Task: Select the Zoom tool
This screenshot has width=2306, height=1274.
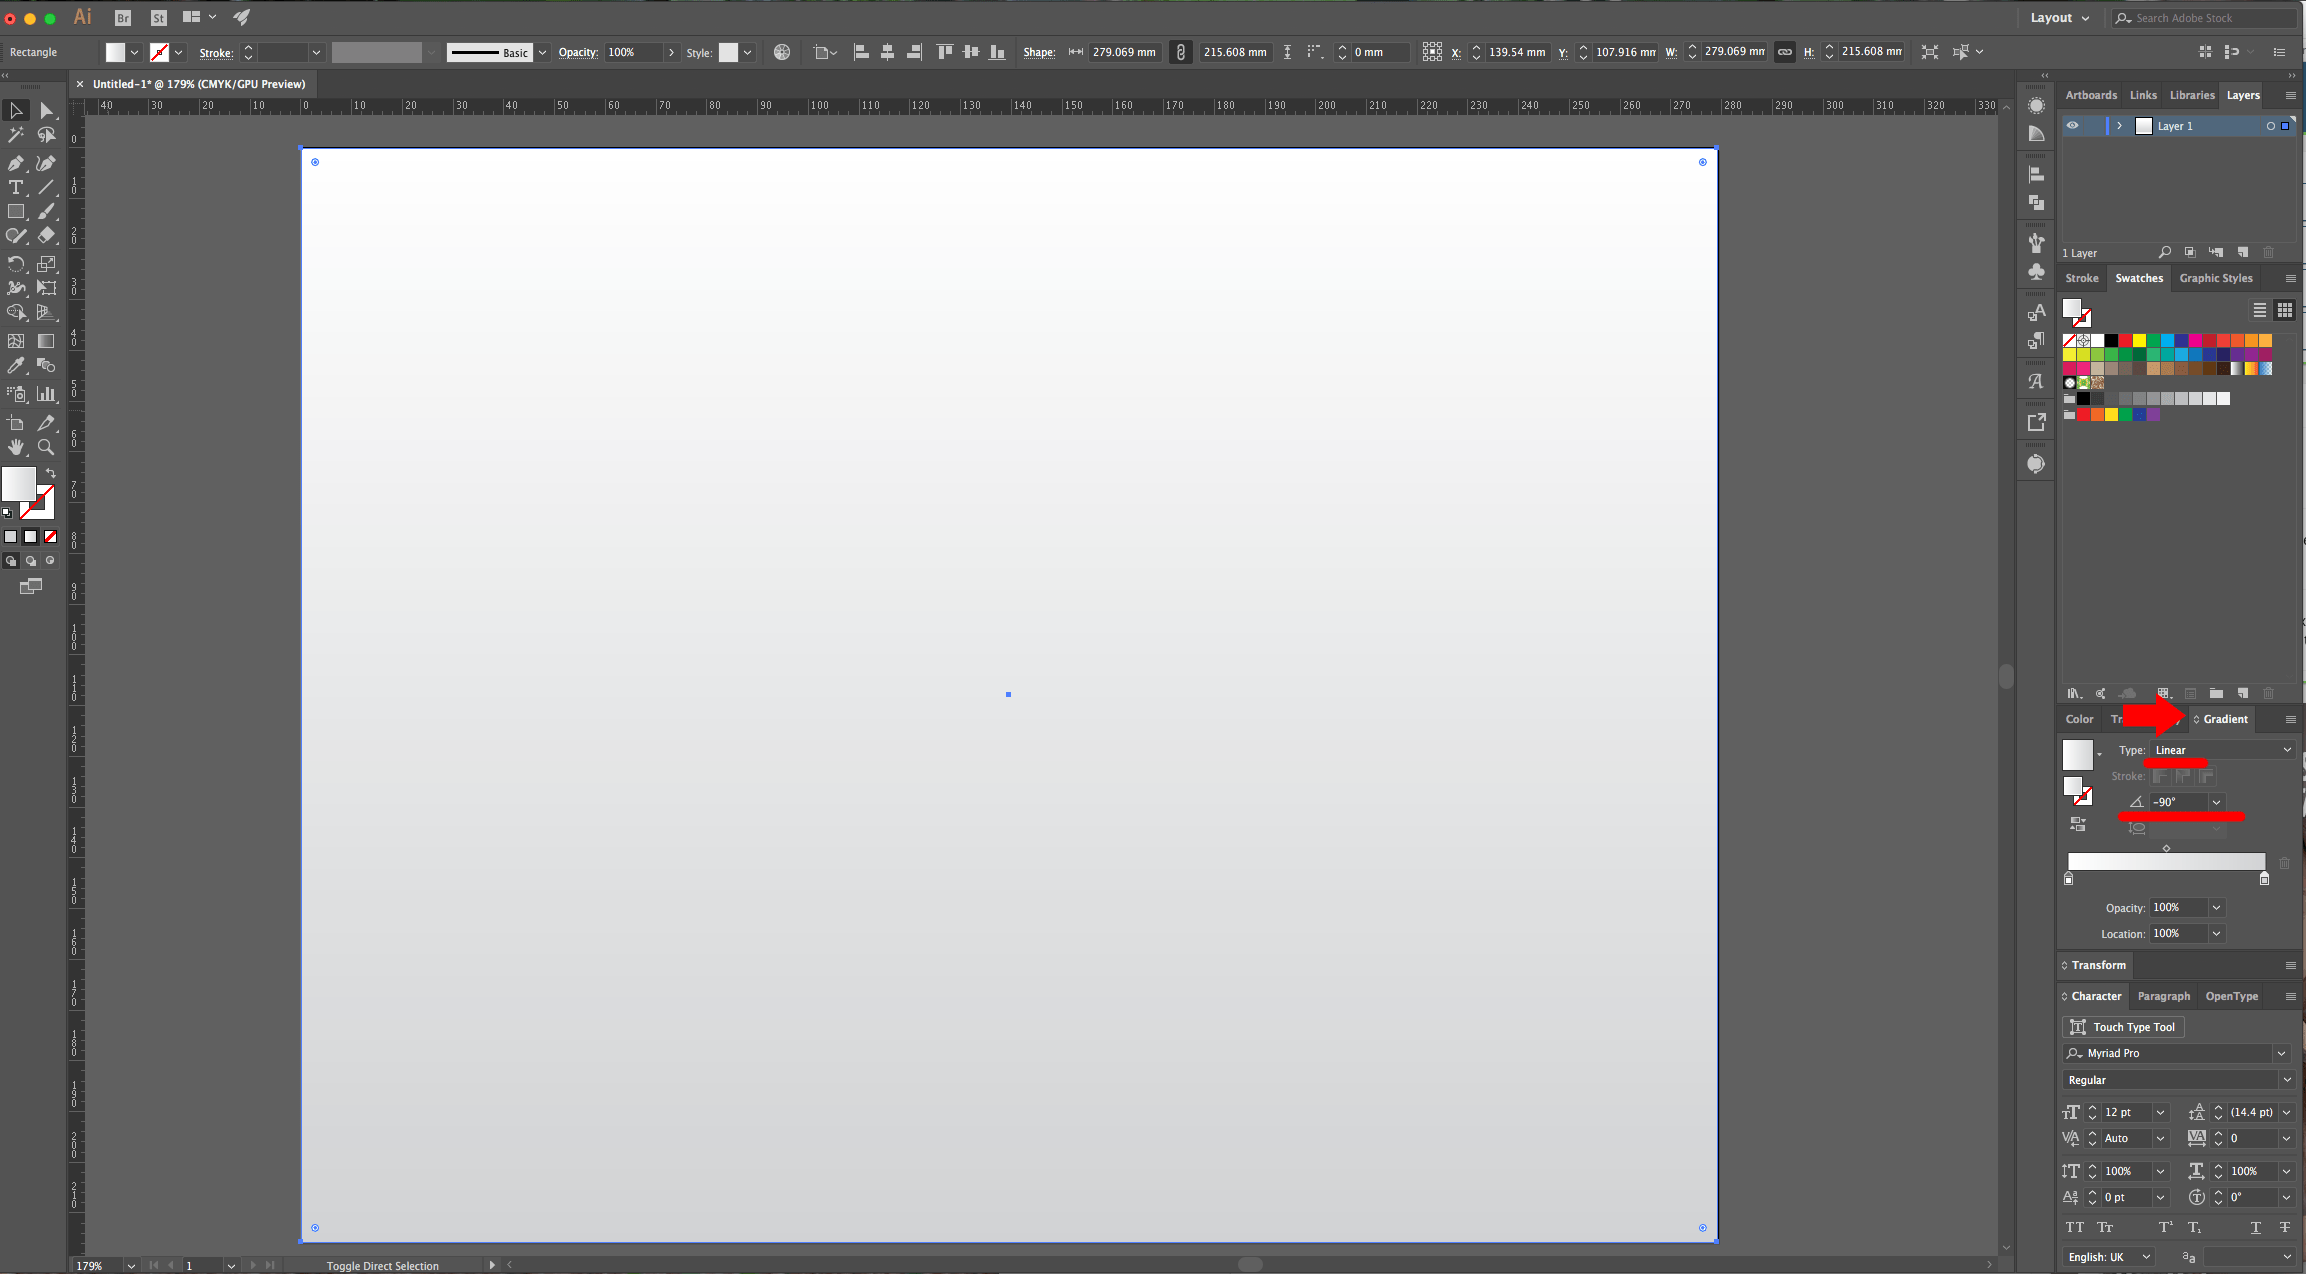Action: coord(46,447)
